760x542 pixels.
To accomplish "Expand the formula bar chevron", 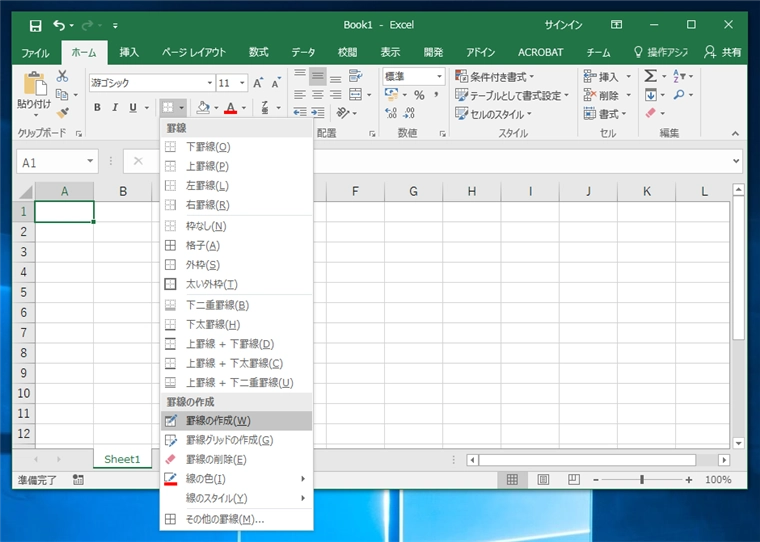I will 736,161.
